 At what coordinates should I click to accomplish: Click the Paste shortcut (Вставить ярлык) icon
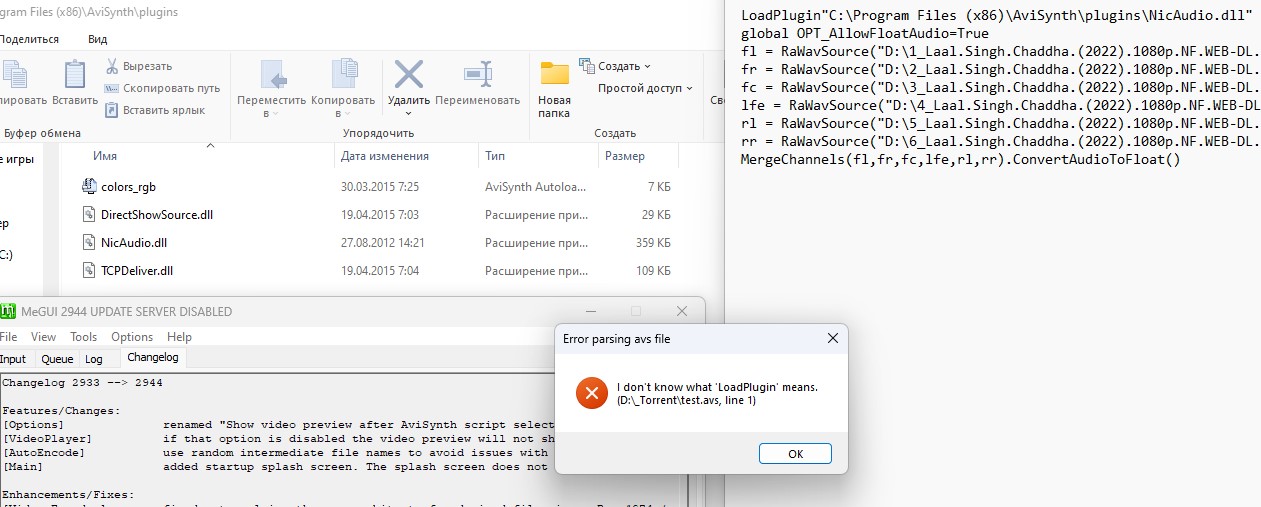(x=112, y=110)
